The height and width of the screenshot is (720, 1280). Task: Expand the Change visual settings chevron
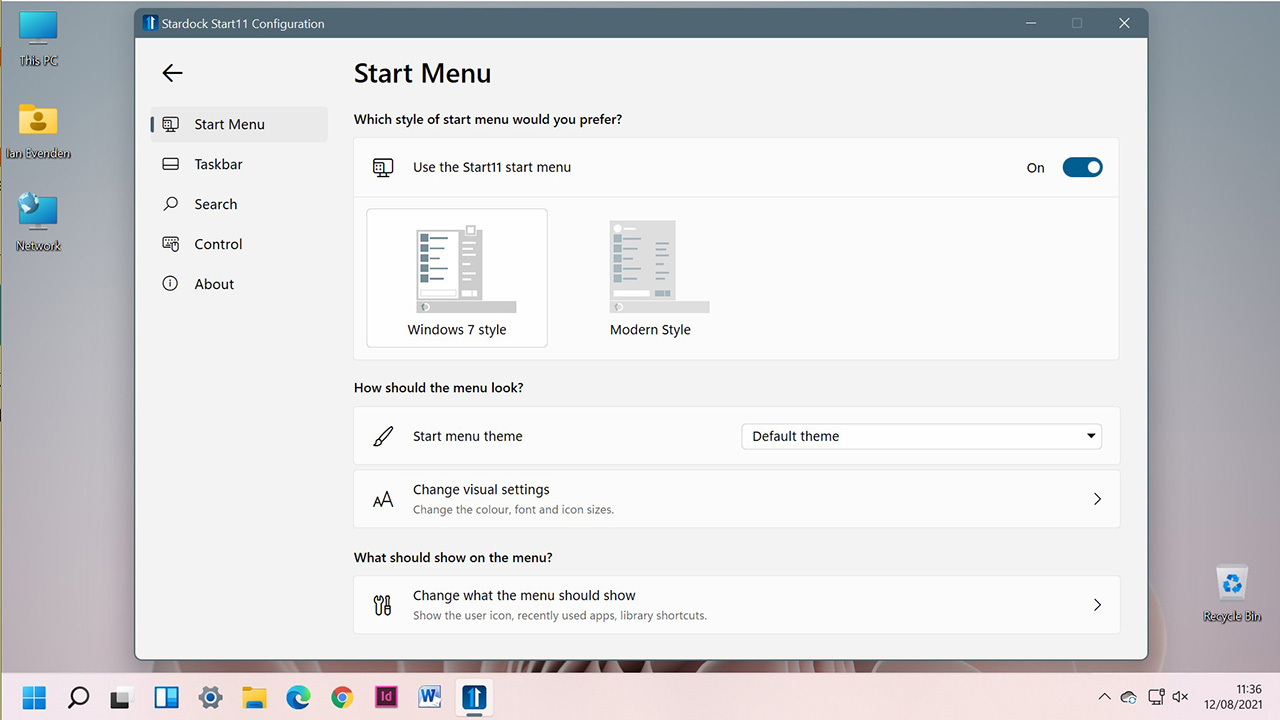pos(1097,498)
